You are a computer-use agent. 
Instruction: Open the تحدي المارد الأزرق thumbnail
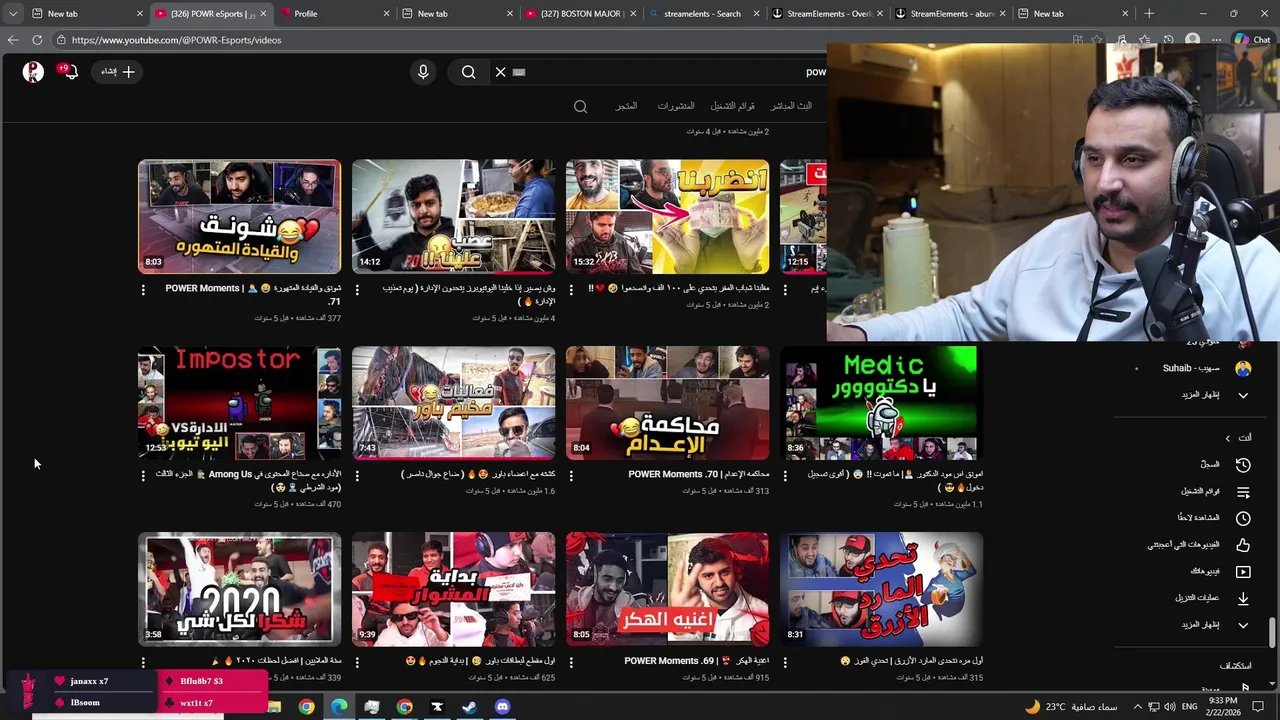click(x=881, y=590)
